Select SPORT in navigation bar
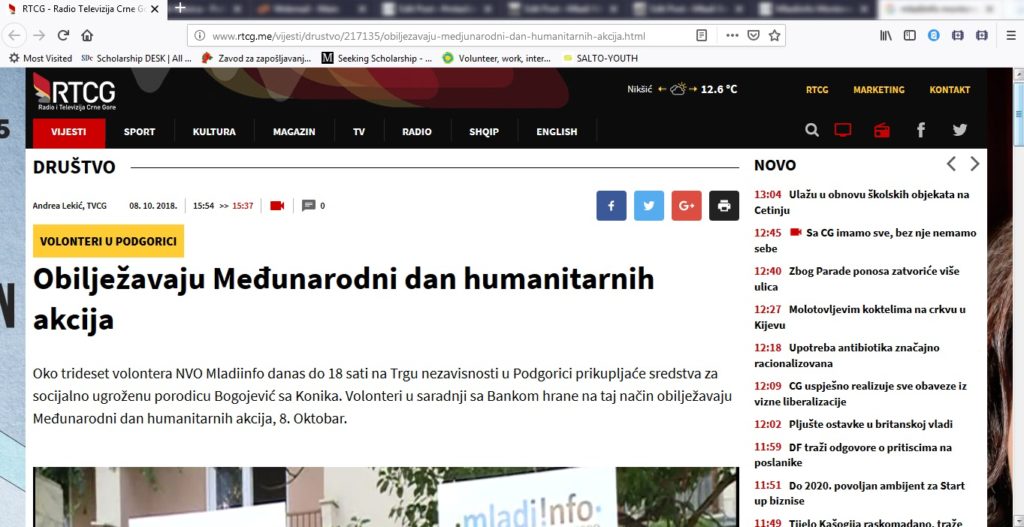1024x527 pixels. [139, 132]
